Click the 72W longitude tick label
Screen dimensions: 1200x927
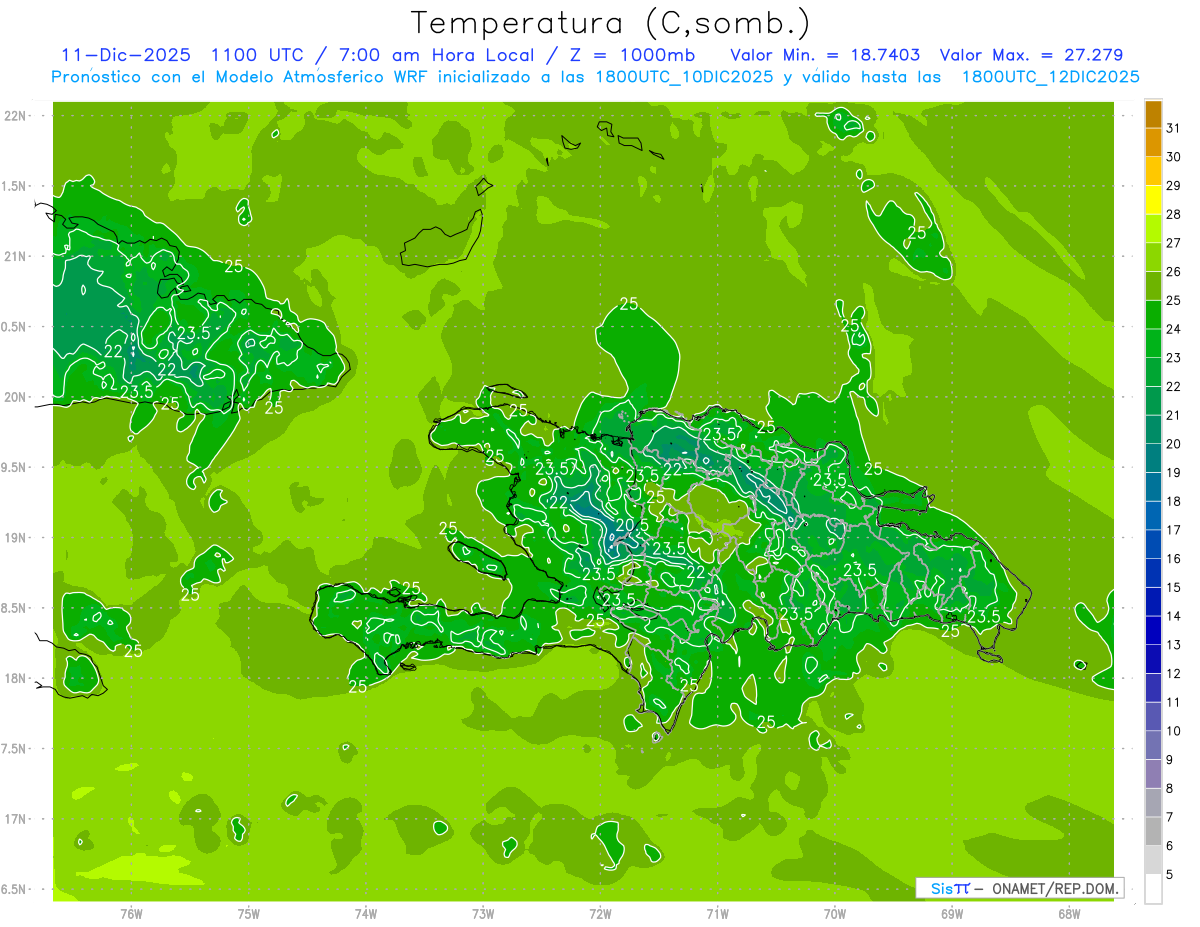(600, 913)
